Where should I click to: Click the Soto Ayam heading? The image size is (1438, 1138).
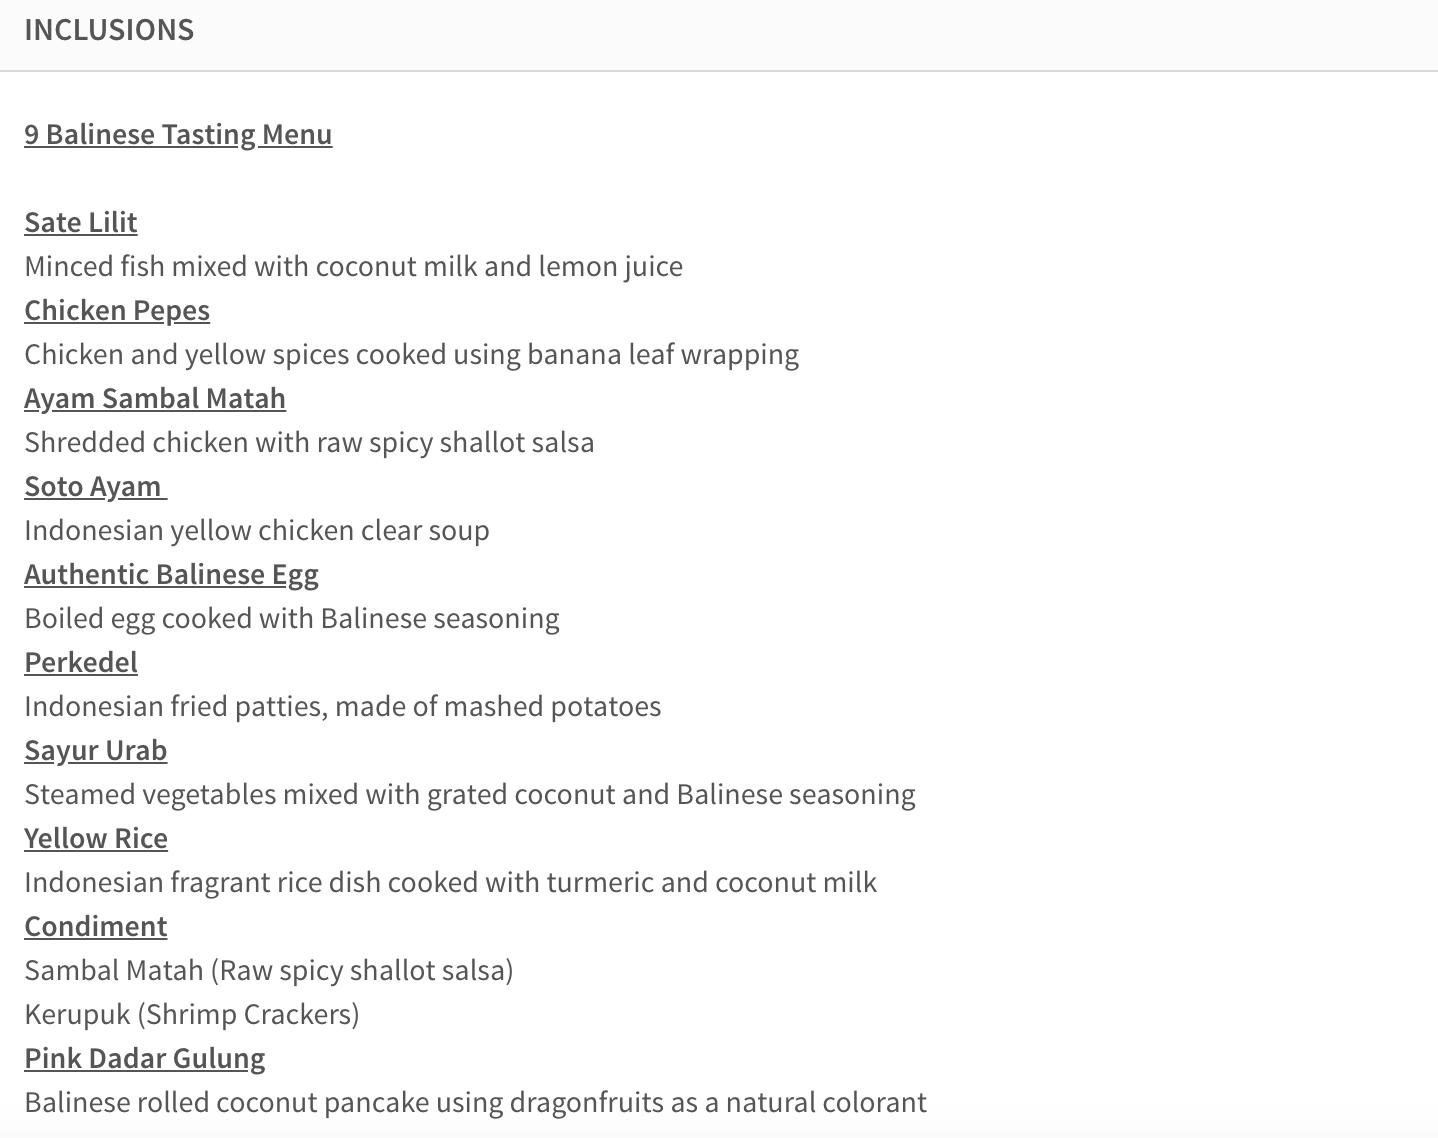(94, 486)
